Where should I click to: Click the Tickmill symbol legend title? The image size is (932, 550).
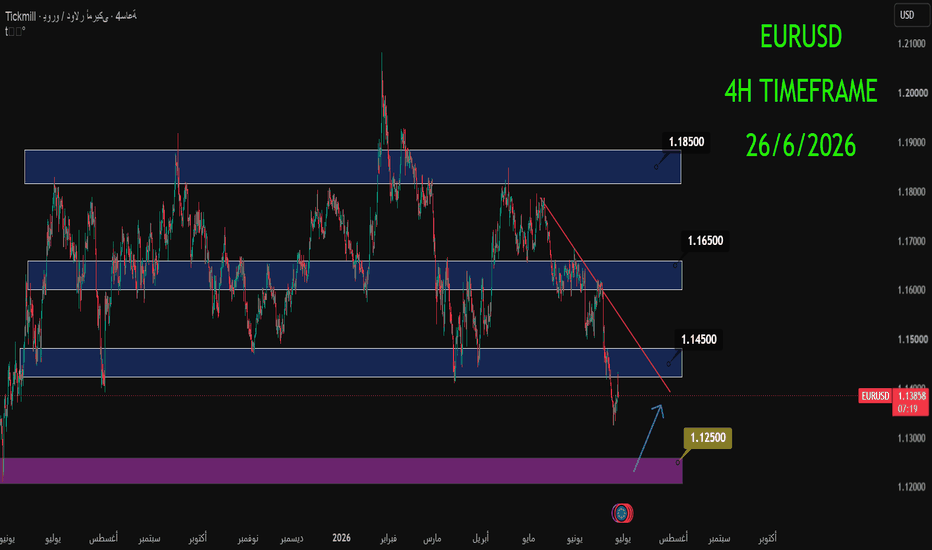[x=71, y=16]
